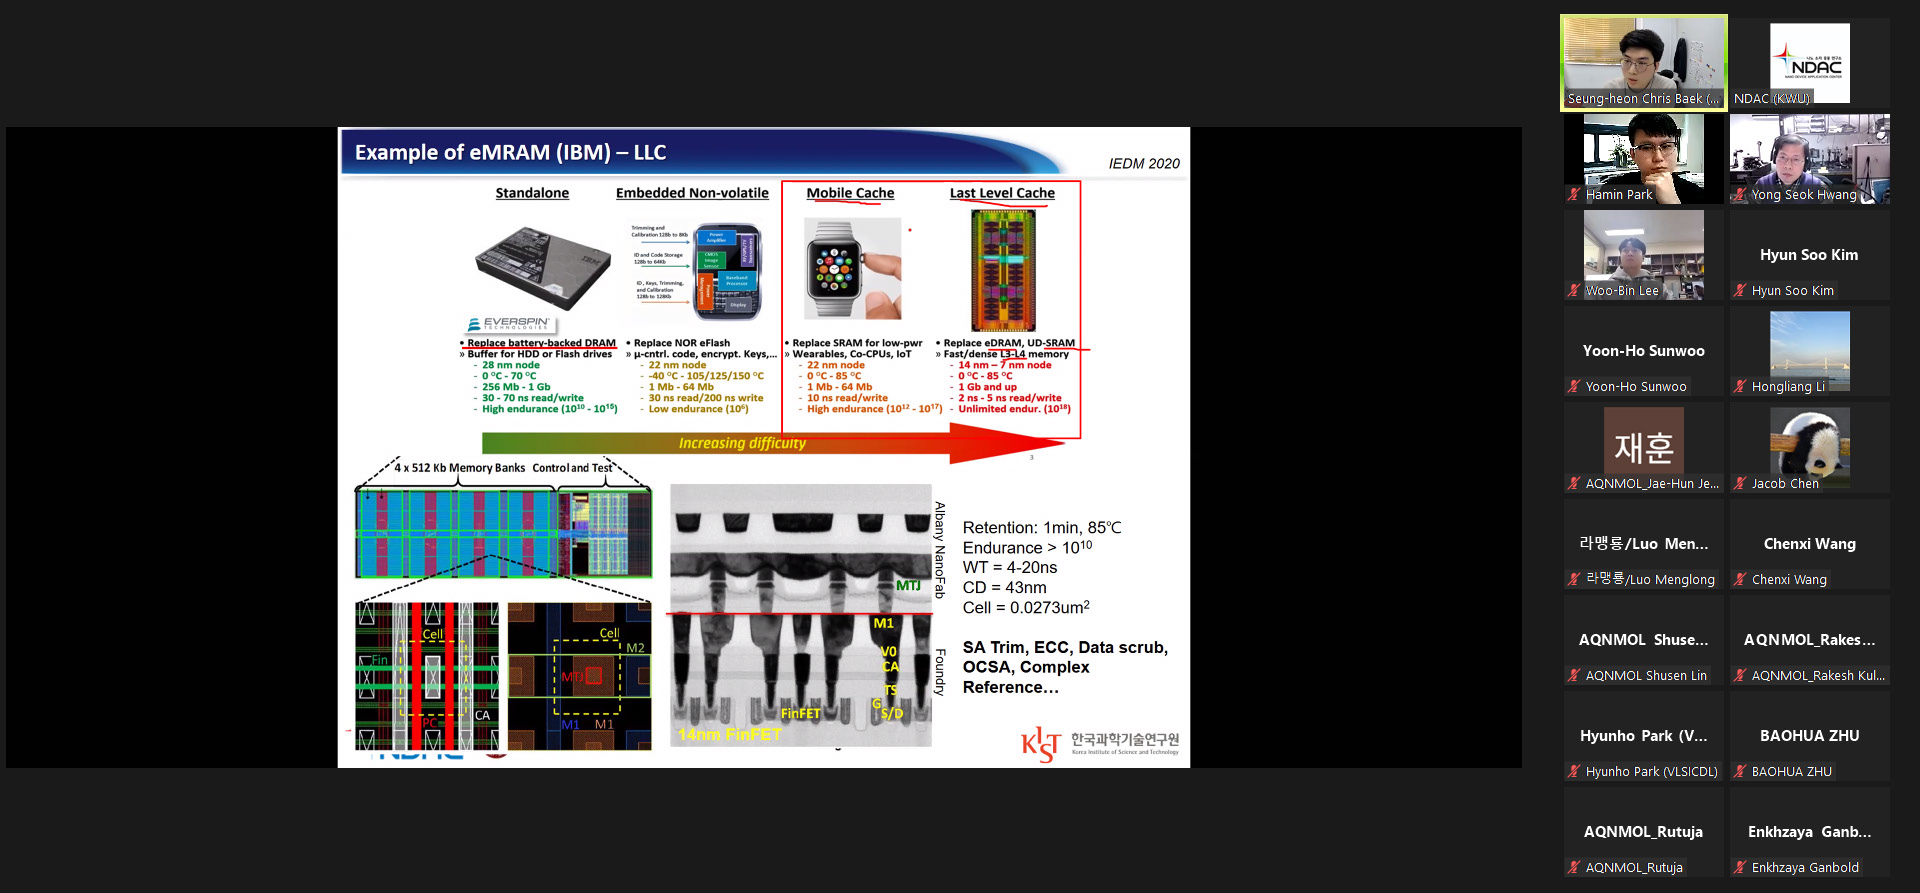
Task: Click the muted mic icon beside Hyunho Park (VLSICDL)
Action: click(x=1575, y=772)
